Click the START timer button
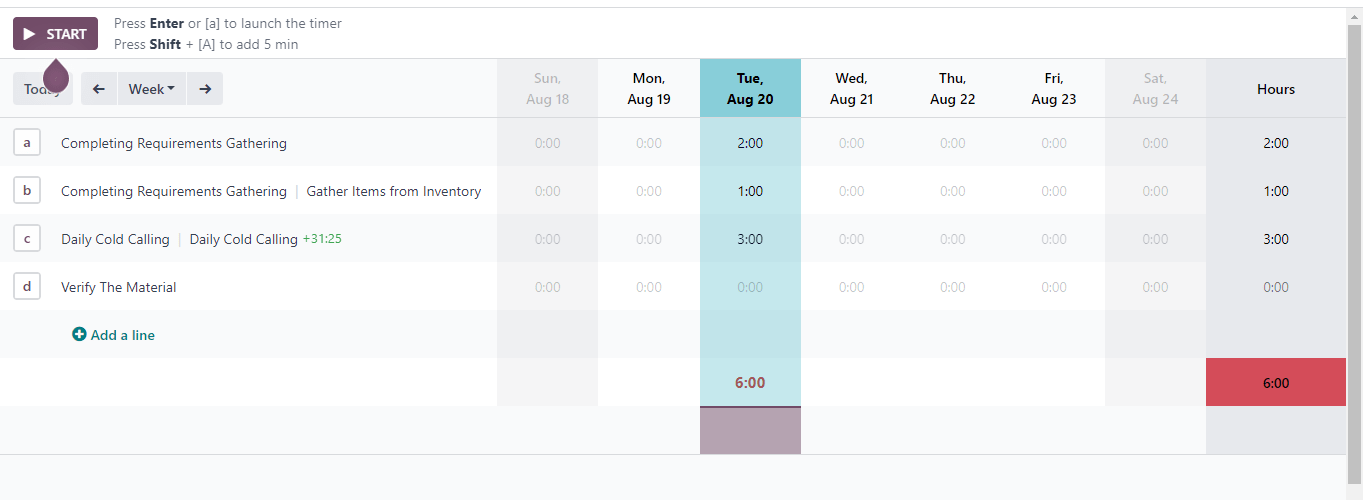The image size is (1363, 500). [55, 34]
